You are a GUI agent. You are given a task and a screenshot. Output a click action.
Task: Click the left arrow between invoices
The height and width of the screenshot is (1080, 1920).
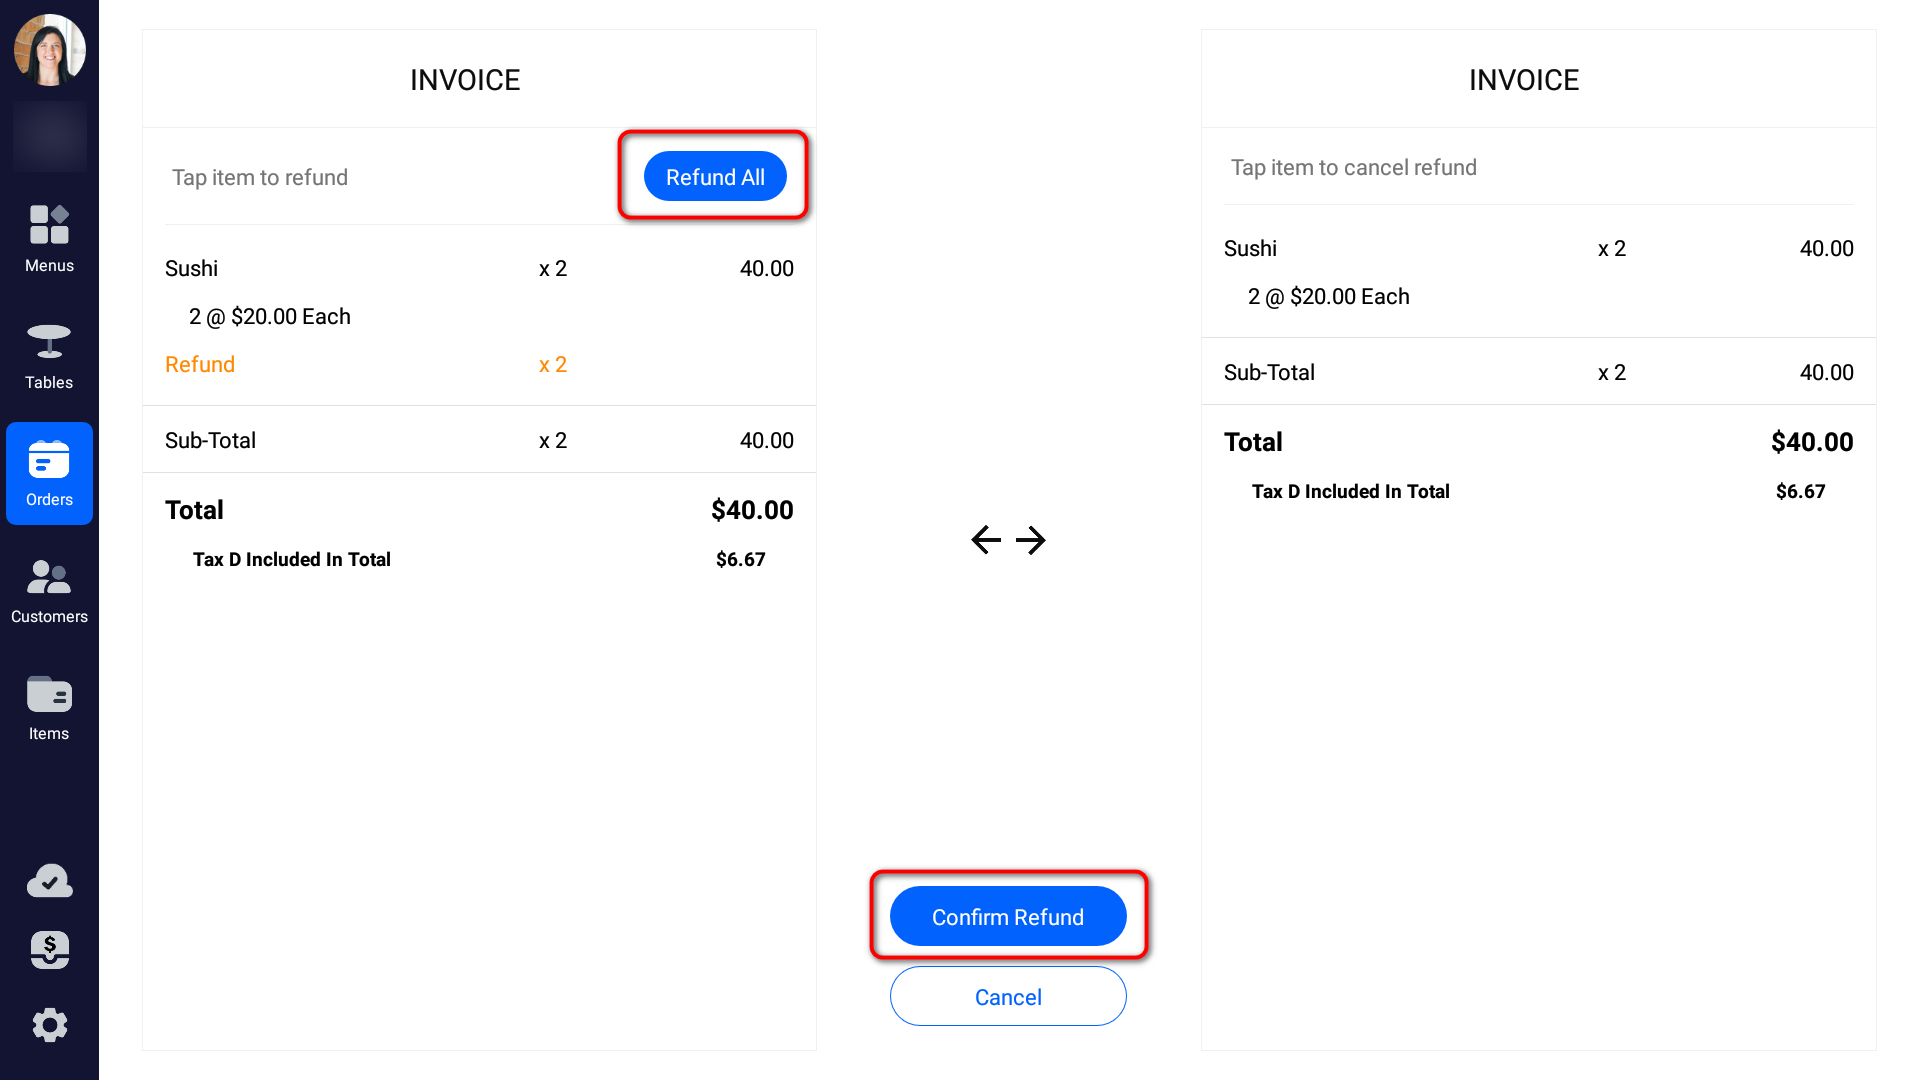(986, 540)
